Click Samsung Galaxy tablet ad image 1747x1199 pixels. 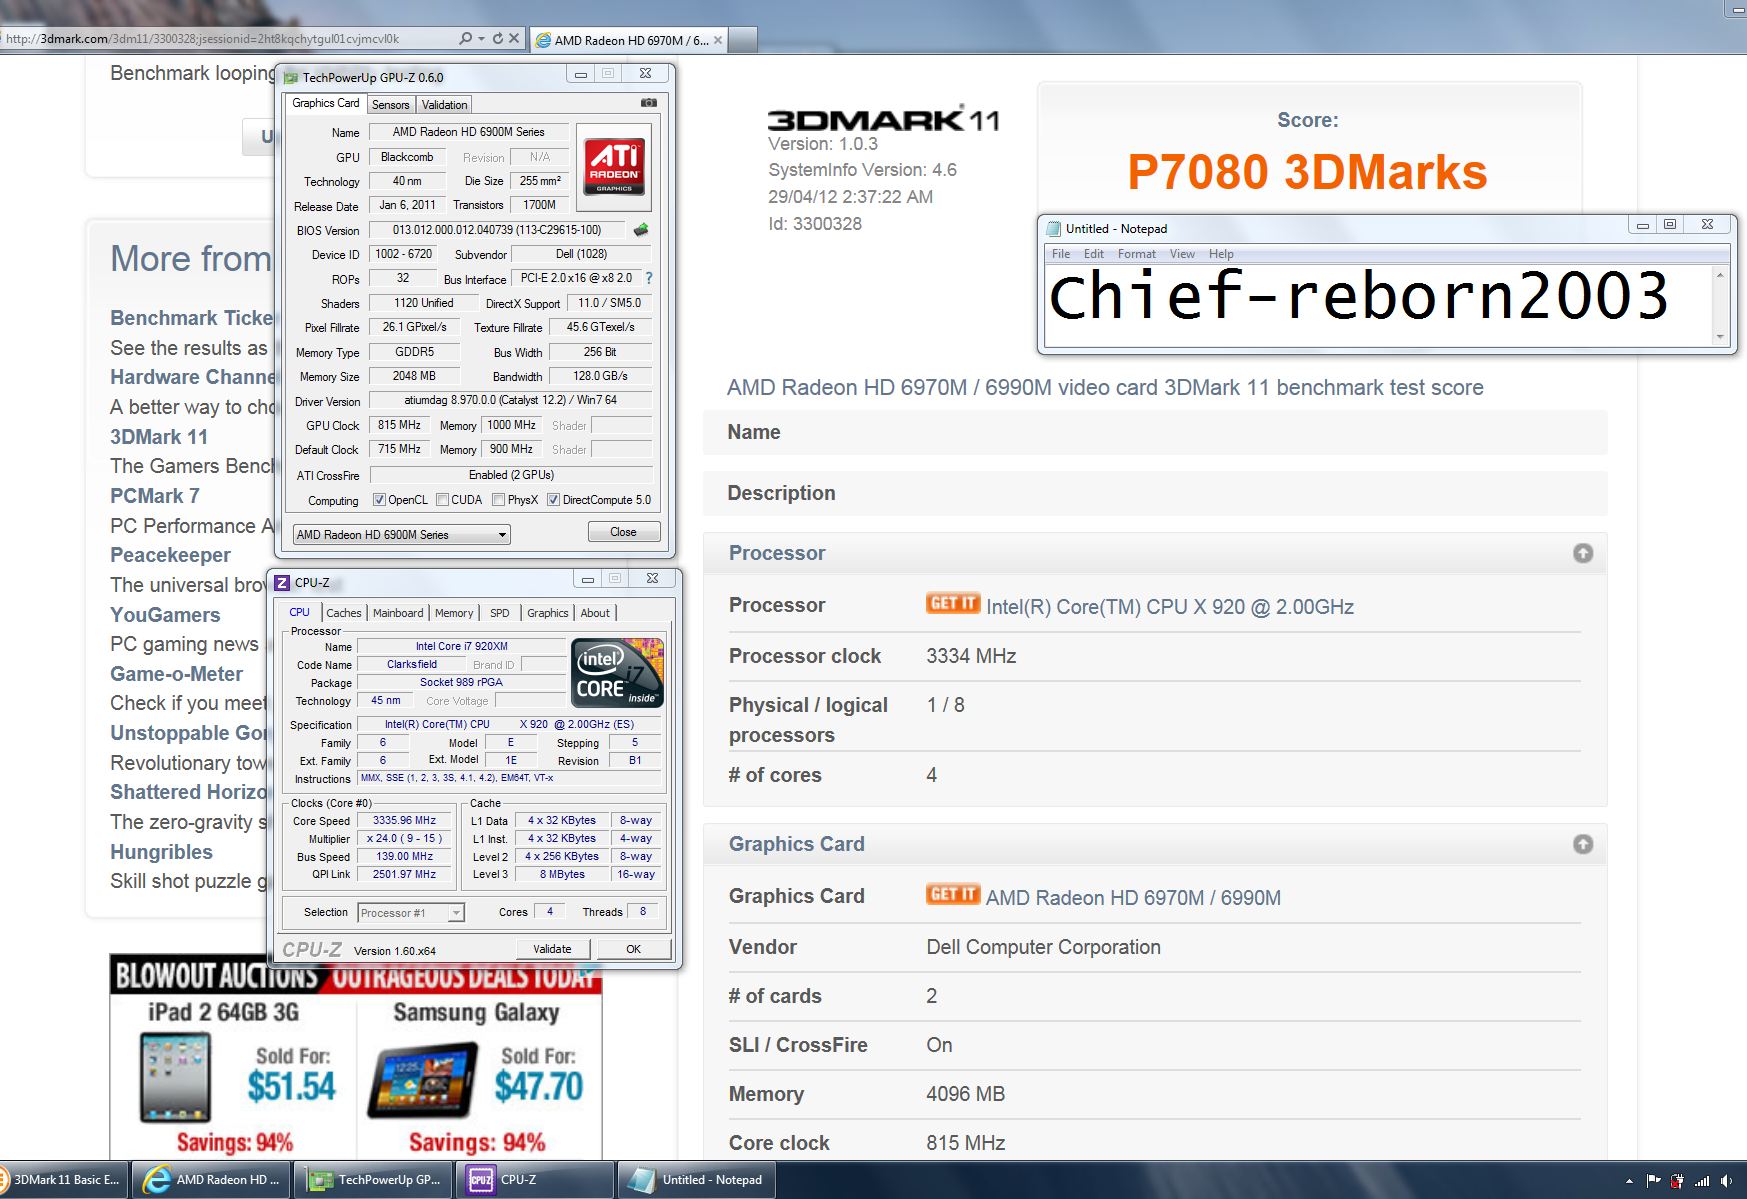[424, 1080]
